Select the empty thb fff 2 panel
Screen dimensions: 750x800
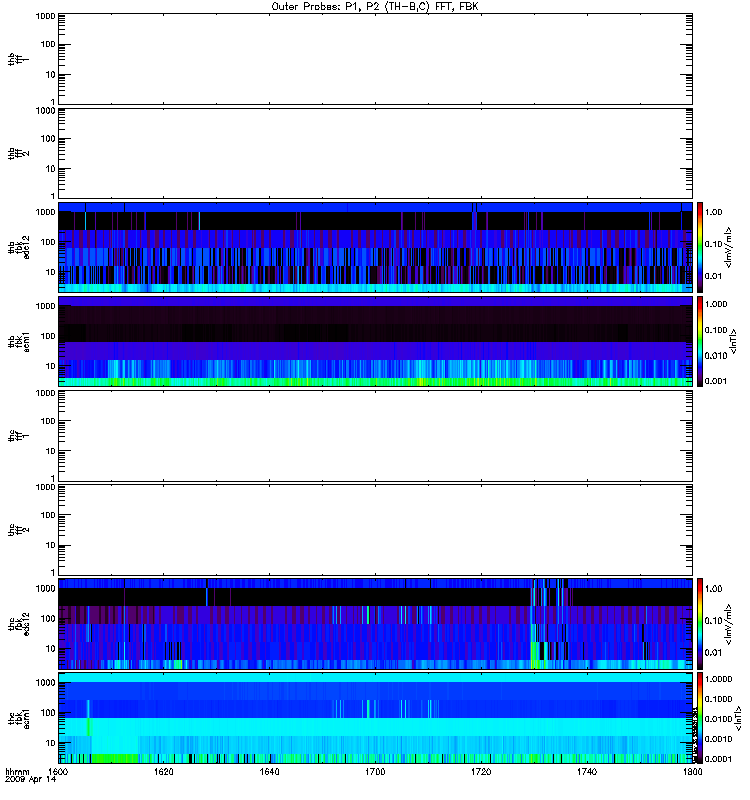coord(375,154)
